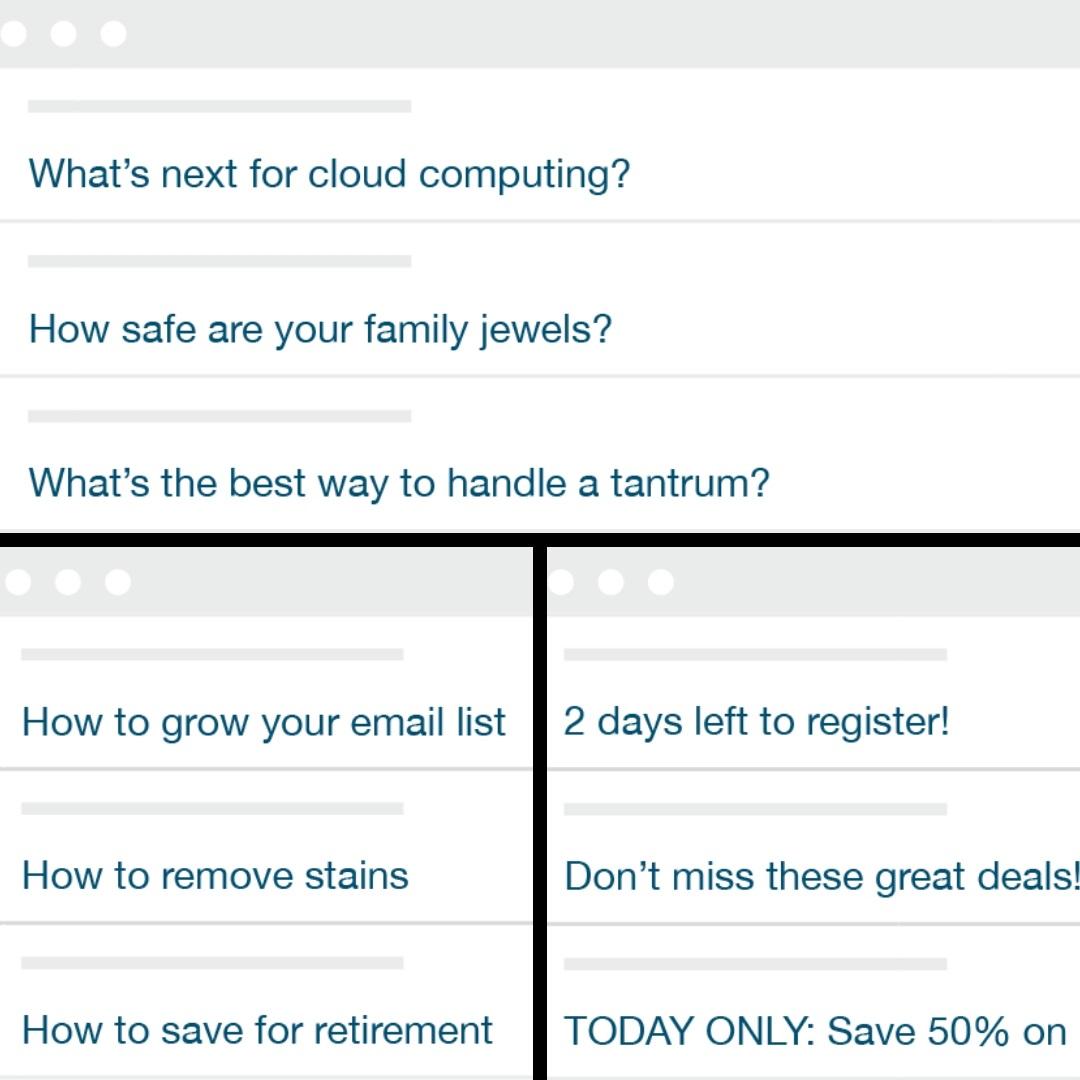Click the gray bar above "2 days left to register!"
The height and width of the screenshot is (1080, 1080).
pos(755,654)
